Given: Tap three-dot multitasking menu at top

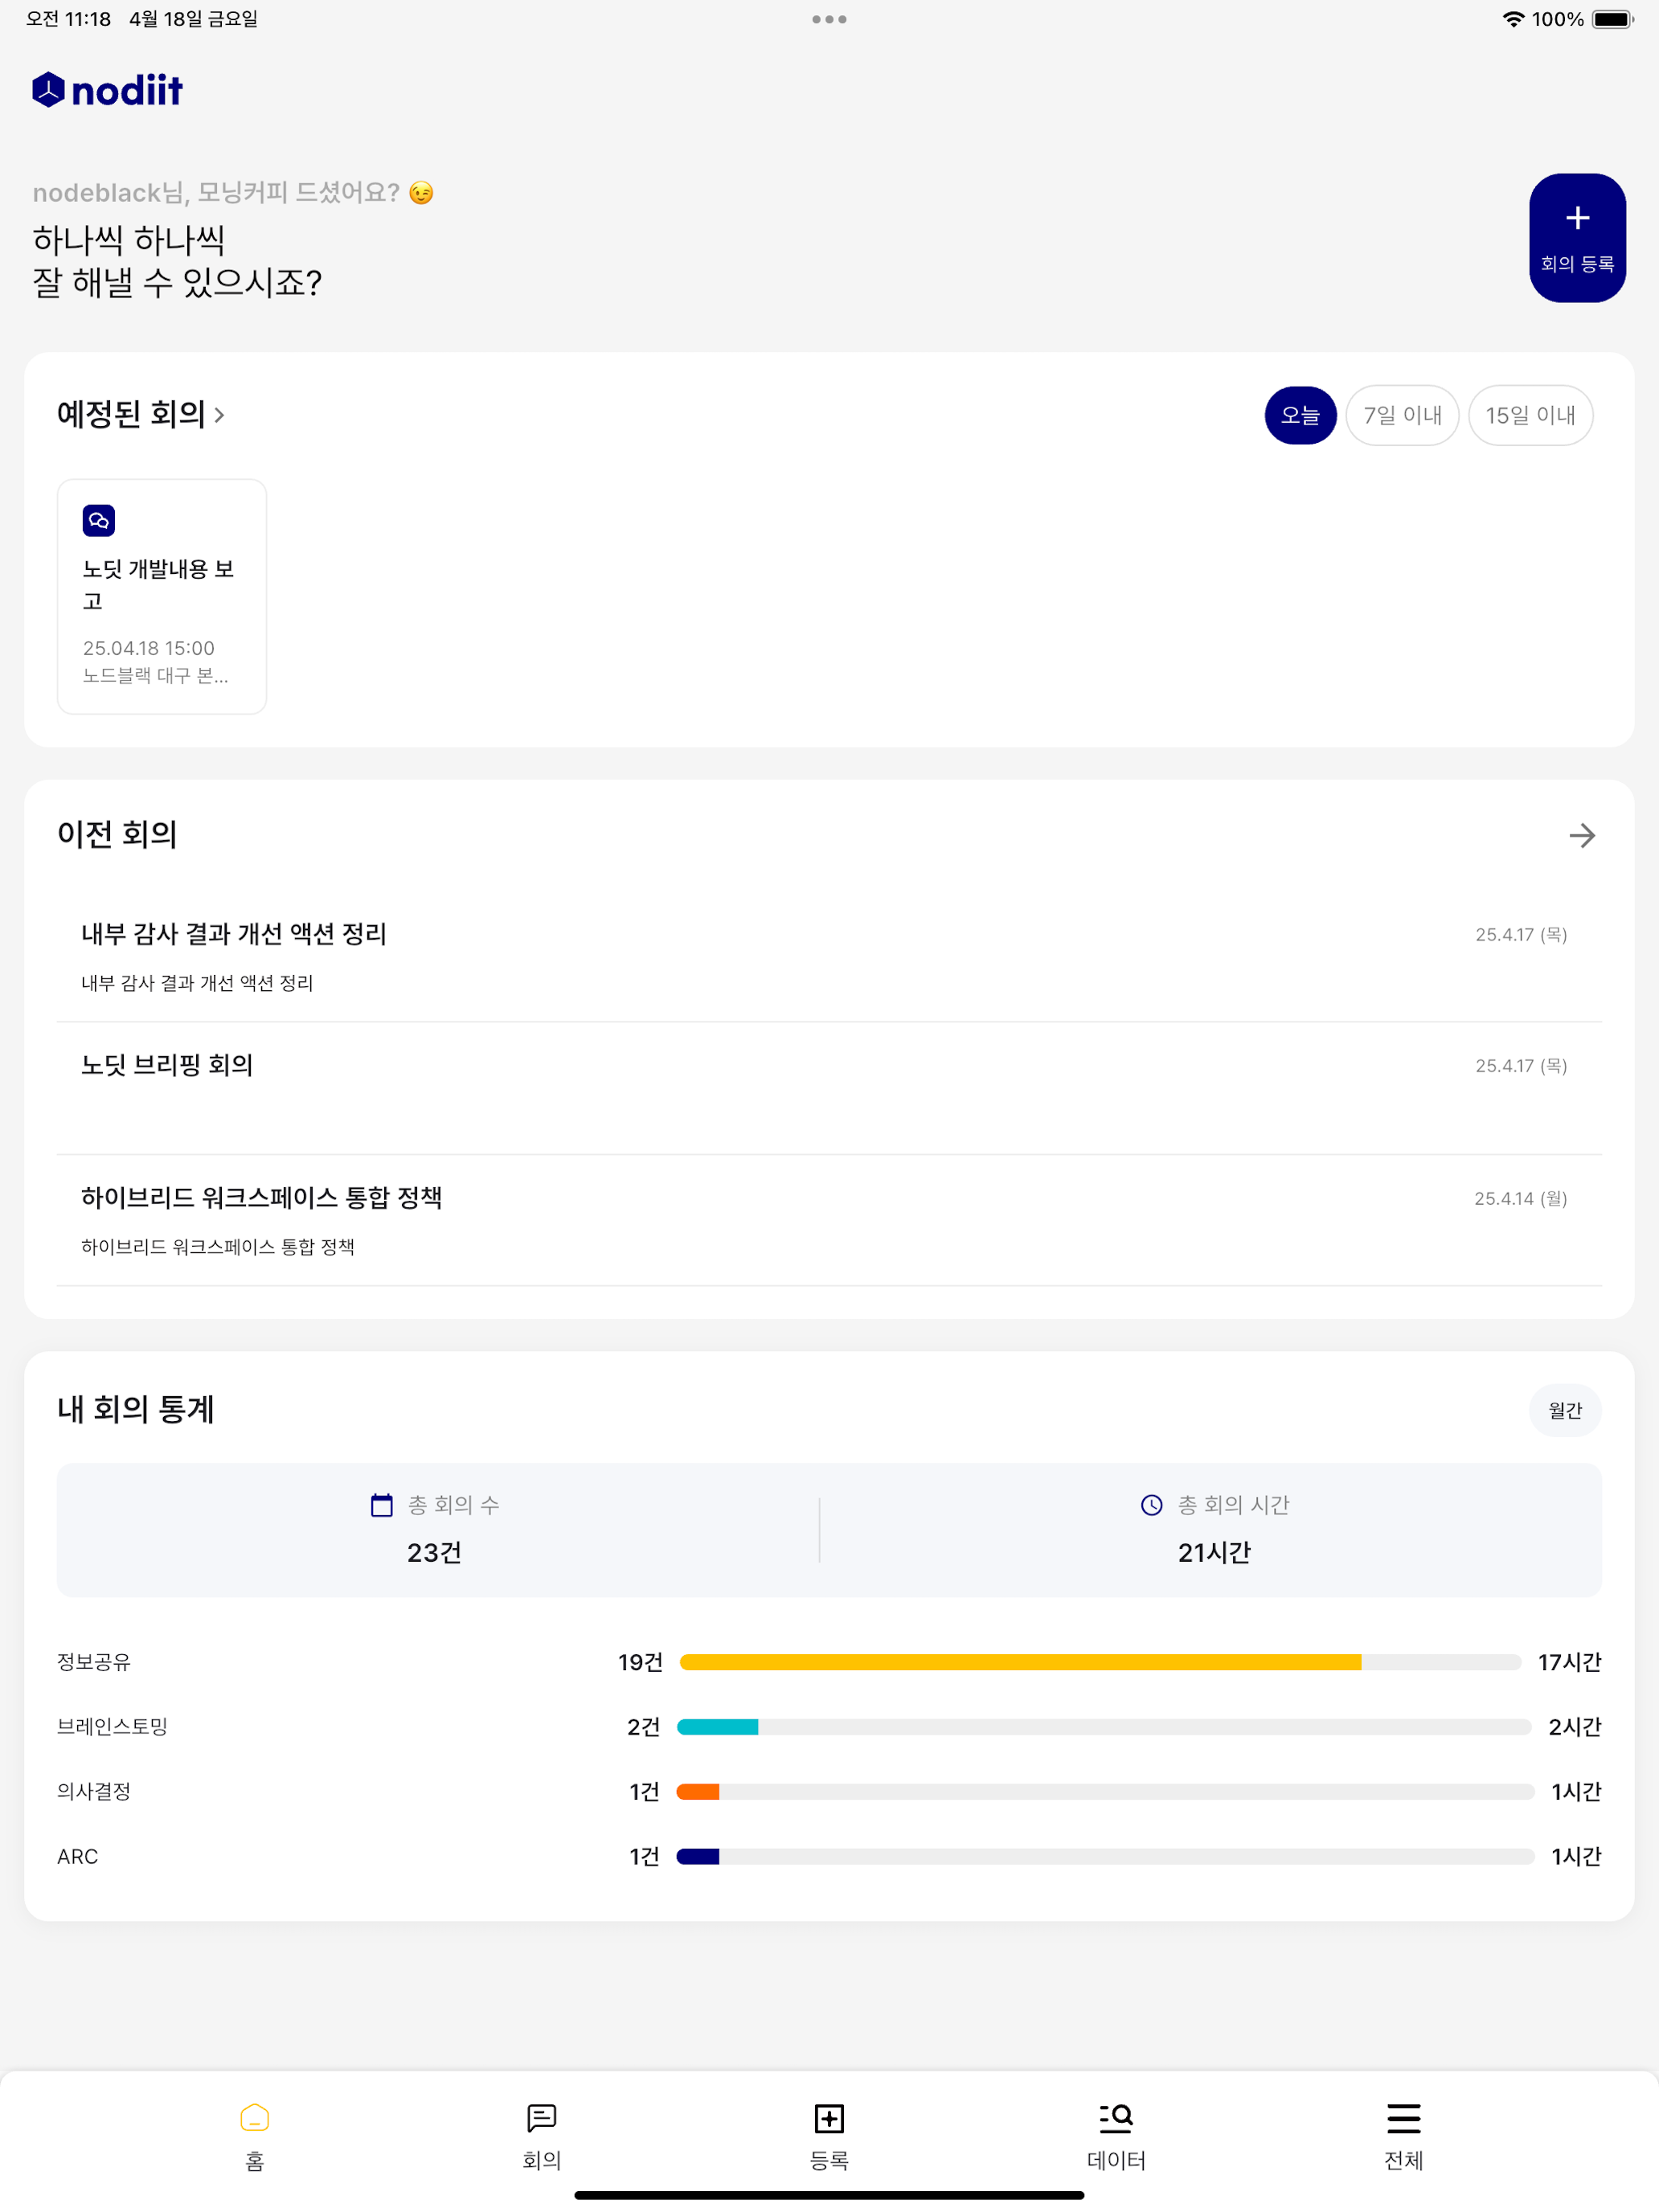Looking at the screenshot, I should point(829,19).
